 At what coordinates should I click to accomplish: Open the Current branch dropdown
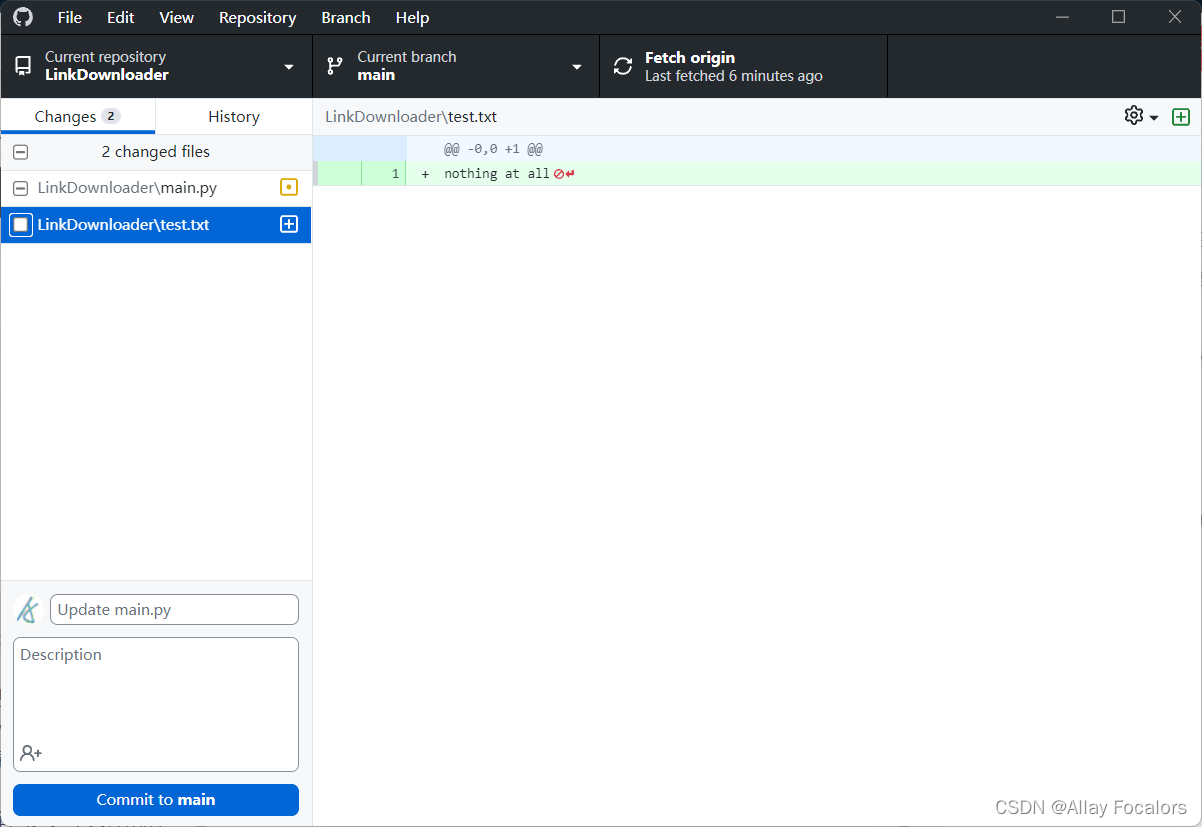577,65
